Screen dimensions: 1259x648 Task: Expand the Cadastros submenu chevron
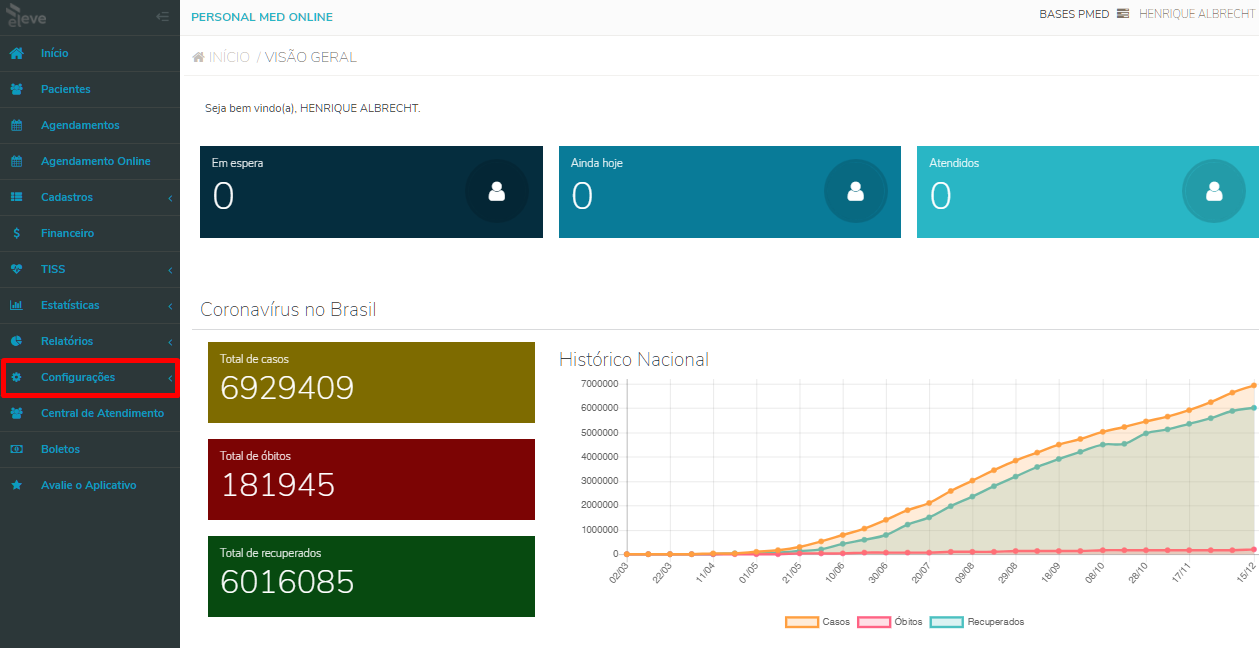(170, 198)
